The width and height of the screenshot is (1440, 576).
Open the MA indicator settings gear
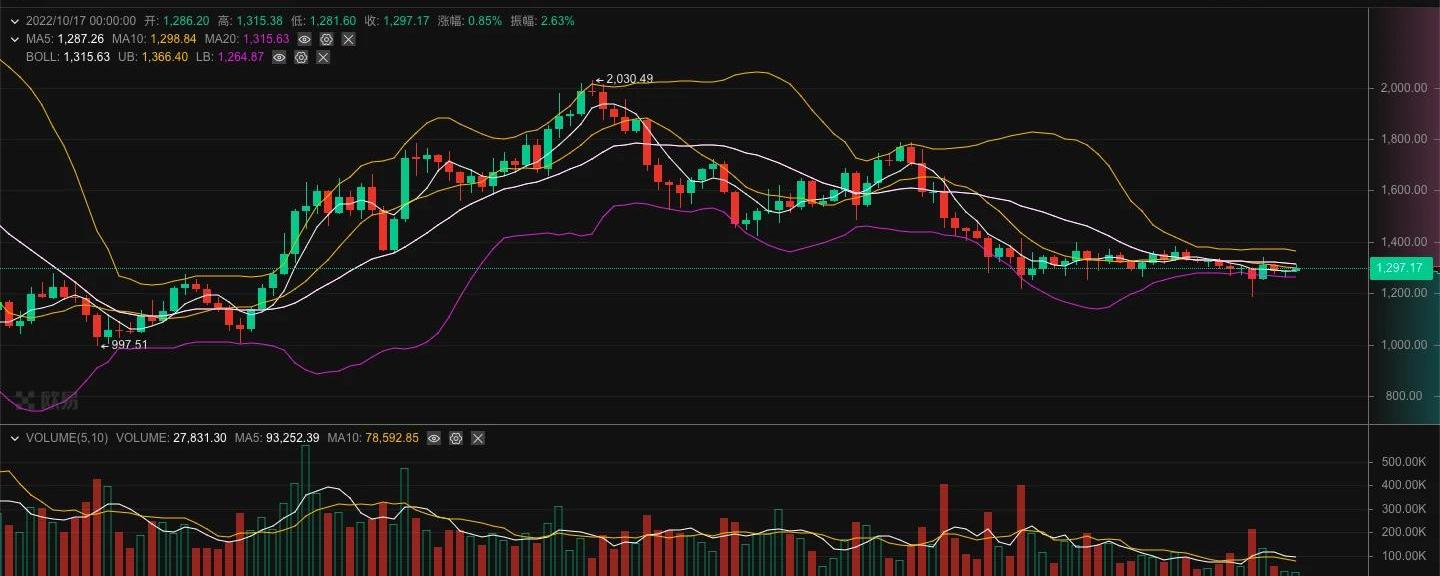(x=326, y=39)
